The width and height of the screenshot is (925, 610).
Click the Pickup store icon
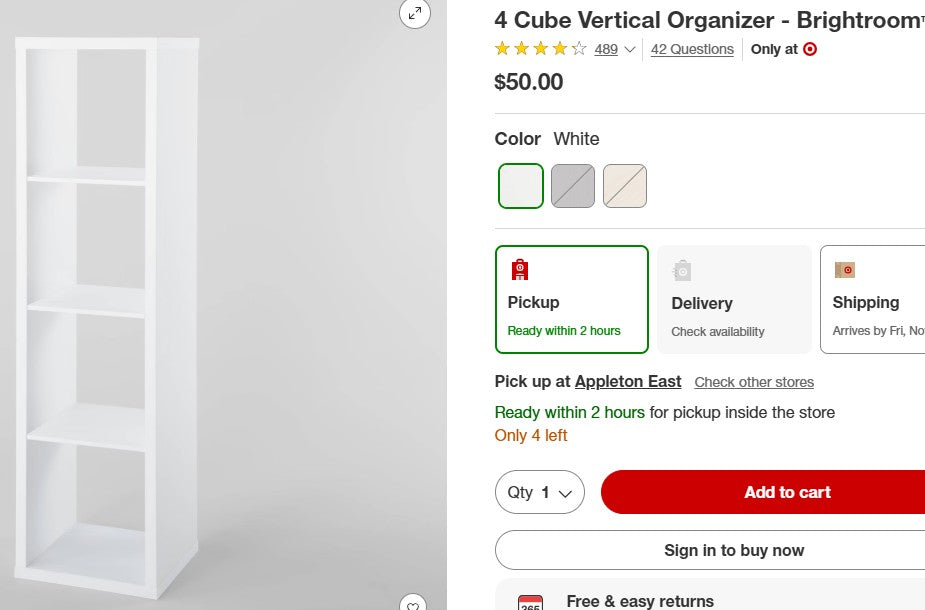click(x=519, y=269)
